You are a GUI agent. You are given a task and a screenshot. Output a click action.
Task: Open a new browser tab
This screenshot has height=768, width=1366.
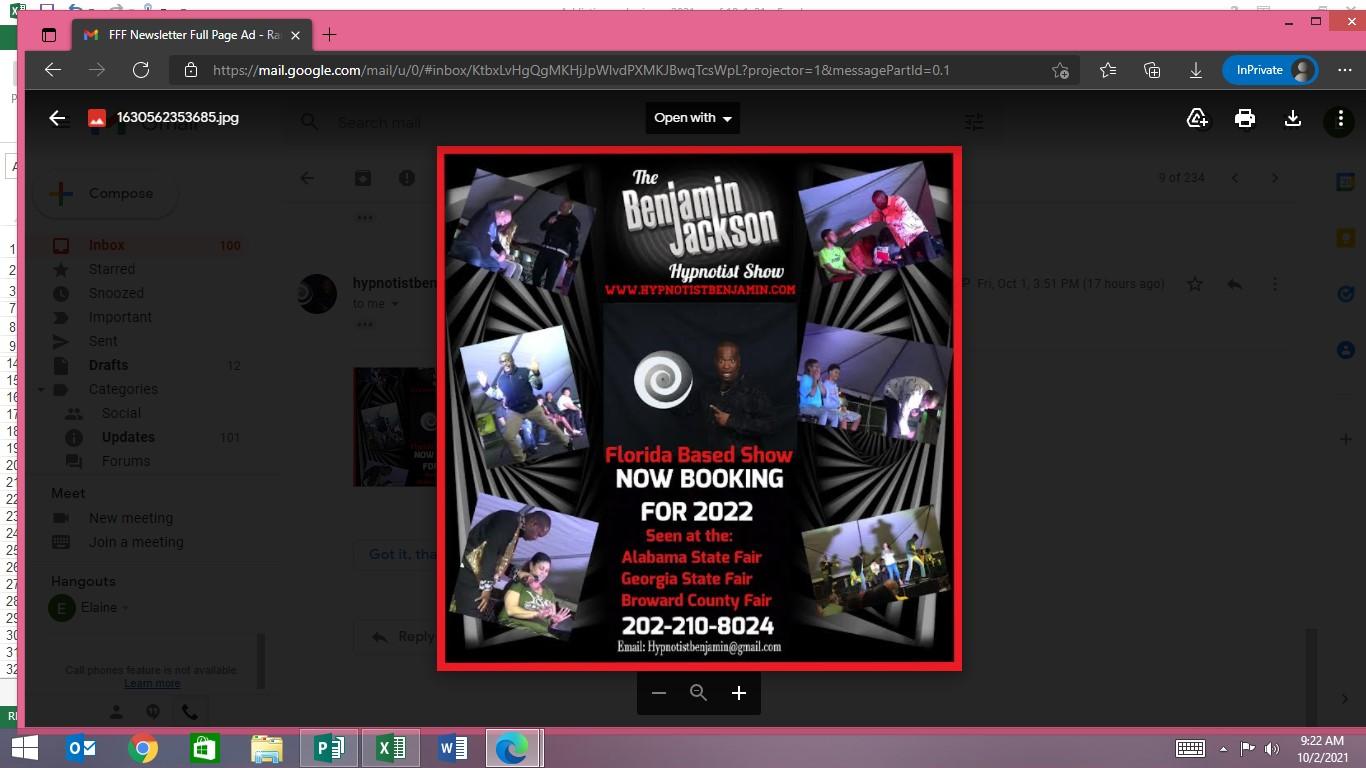[x=329, y=35]
